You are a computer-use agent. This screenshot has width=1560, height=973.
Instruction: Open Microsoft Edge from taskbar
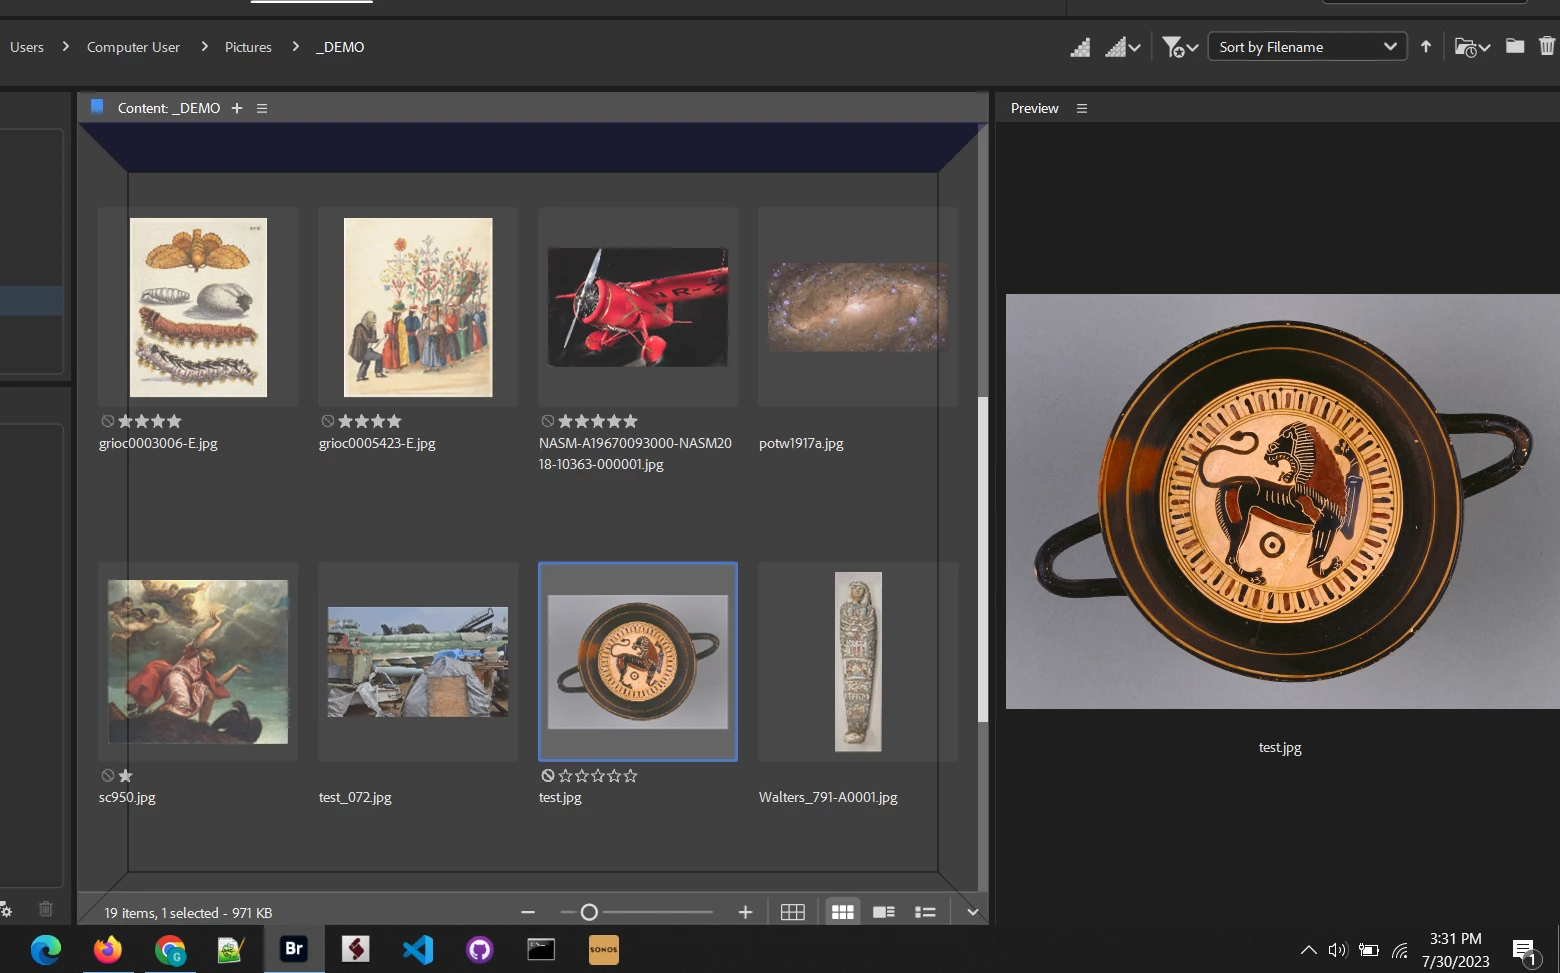(45, 949)
